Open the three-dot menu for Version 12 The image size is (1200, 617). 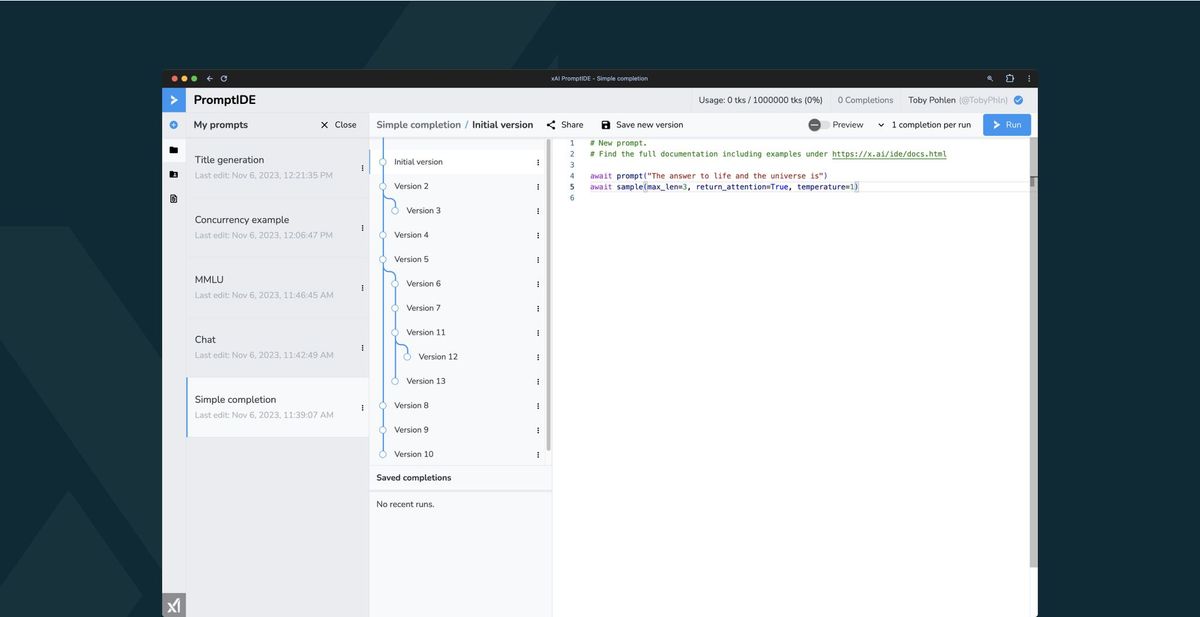click(538, 357)
